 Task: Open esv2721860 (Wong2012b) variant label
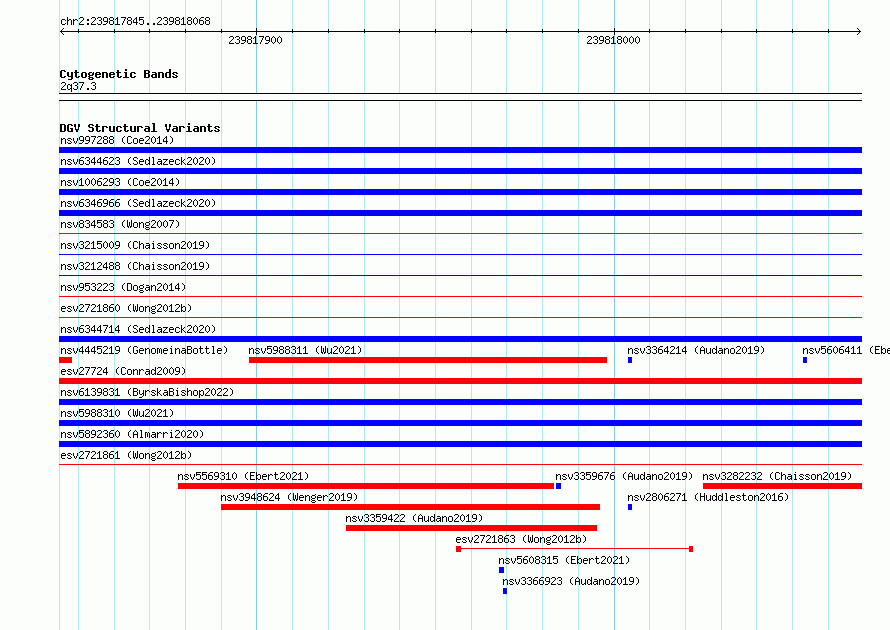[x=126, y=308]
